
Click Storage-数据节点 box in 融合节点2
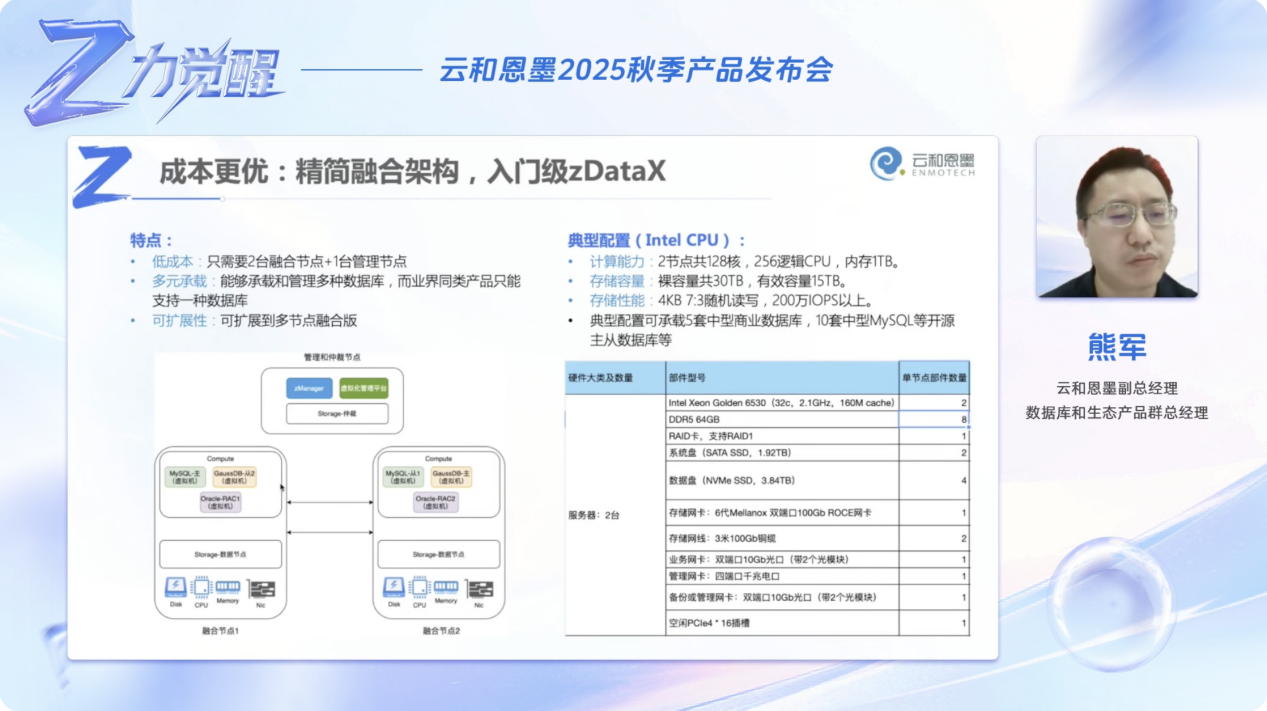click(x=439, y=553)
